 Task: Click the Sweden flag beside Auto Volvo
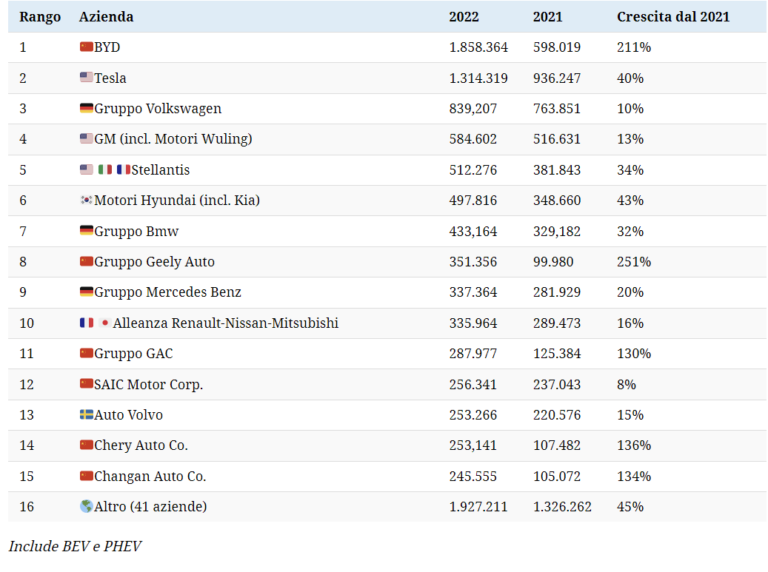tap(86, 414)
